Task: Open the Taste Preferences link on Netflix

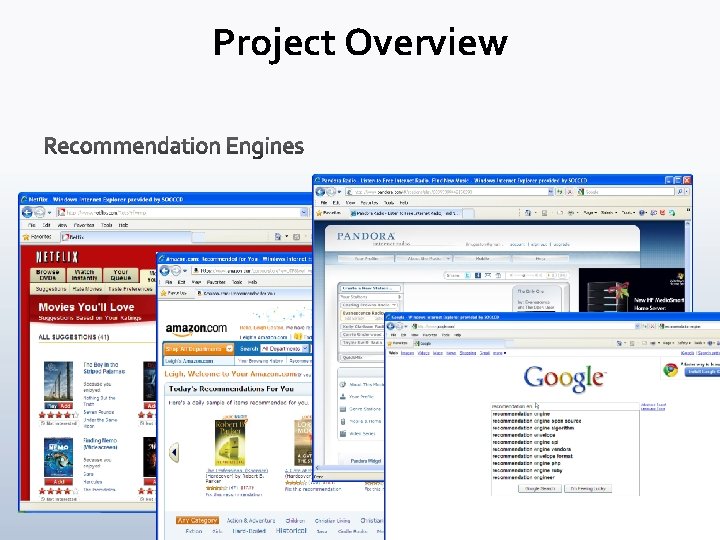Action: pyautogui.click(x=130, y=289)
